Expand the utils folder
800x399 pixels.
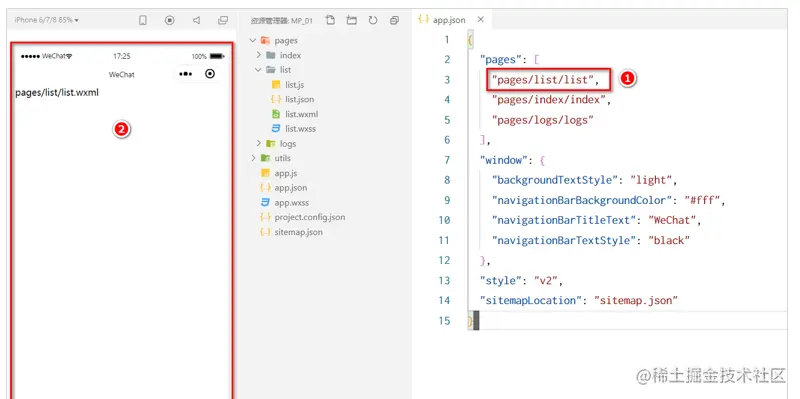(253, 158)
